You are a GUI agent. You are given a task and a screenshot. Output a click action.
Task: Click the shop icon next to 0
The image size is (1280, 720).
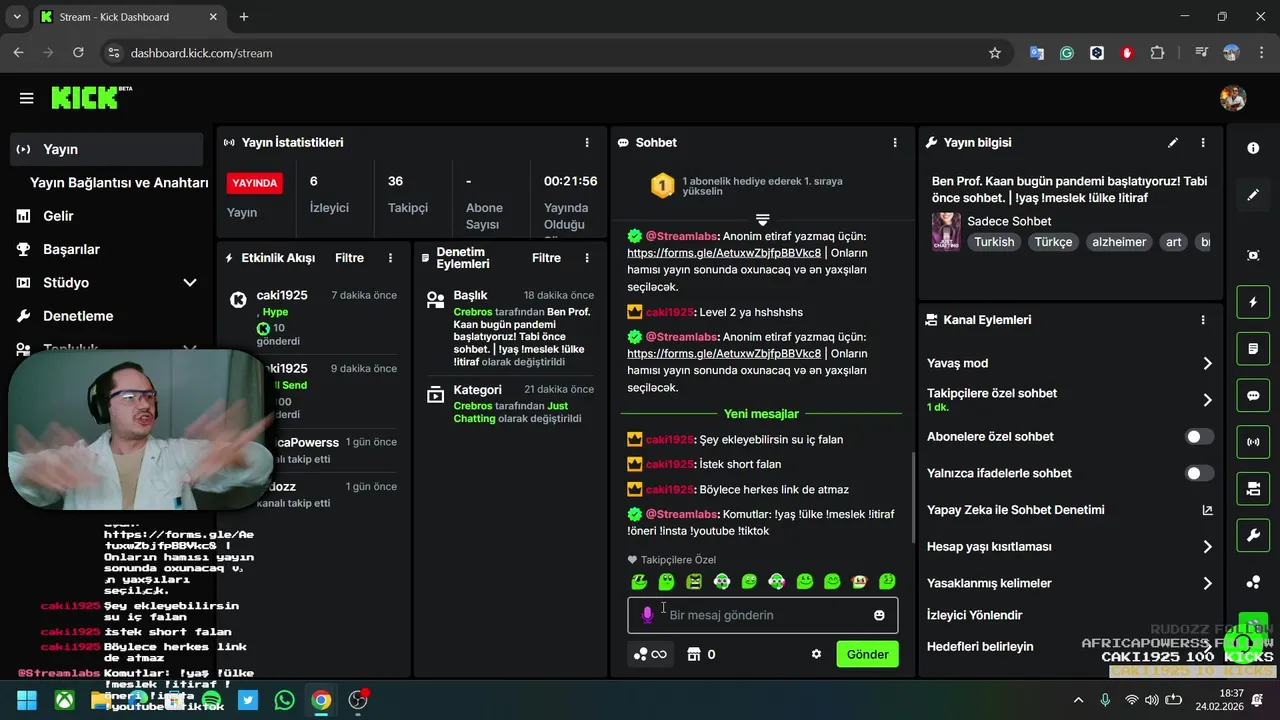coord(694,654)
